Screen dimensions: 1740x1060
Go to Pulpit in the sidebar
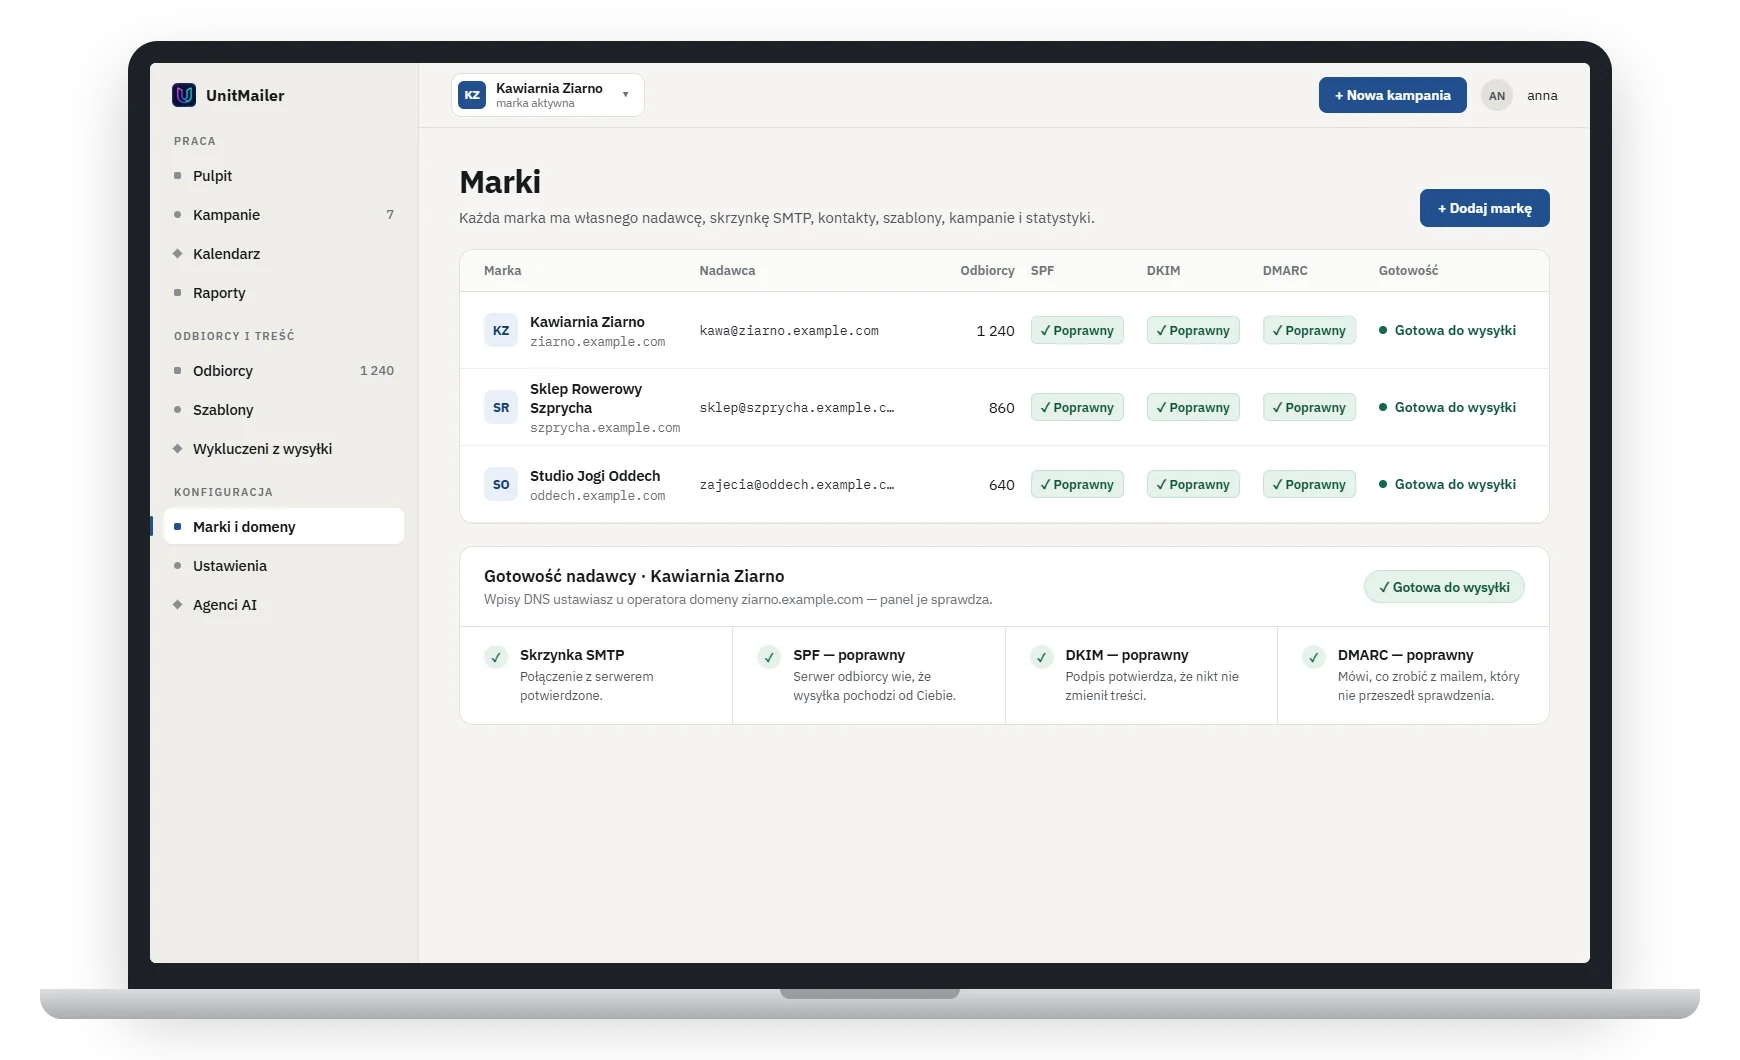coord(284,176)
